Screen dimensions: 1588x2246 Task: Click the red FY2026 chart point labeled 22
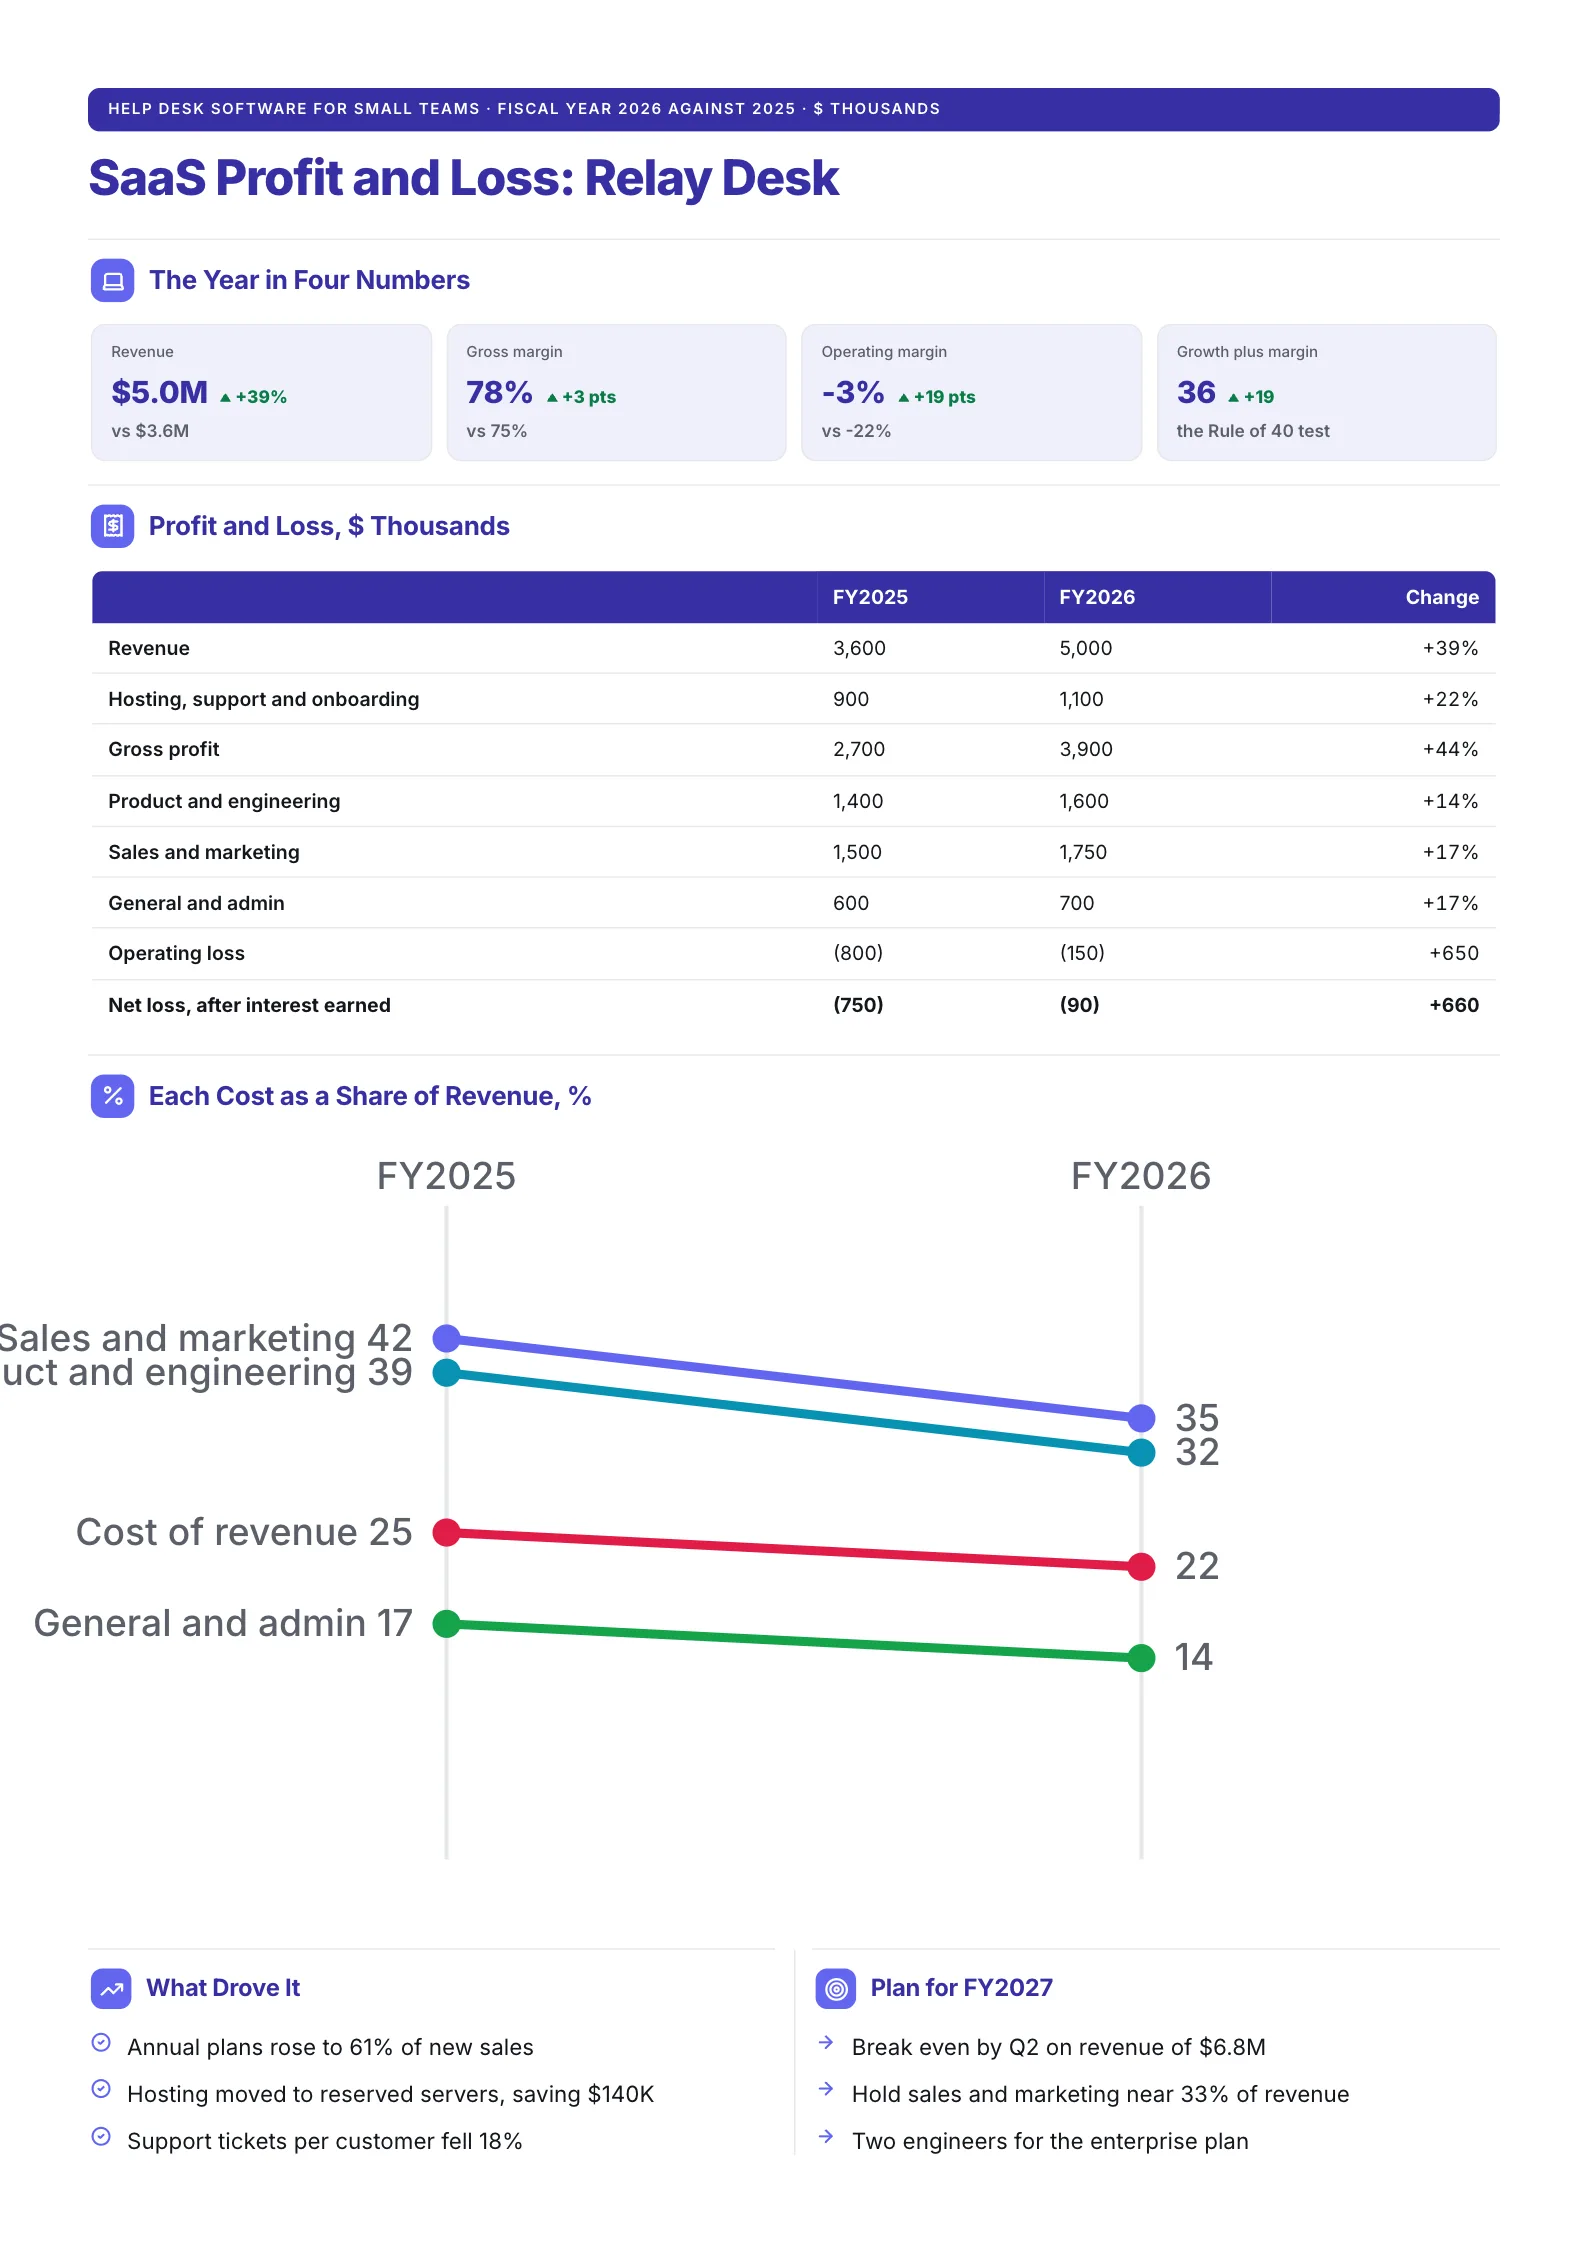tap(1141, 1566)
